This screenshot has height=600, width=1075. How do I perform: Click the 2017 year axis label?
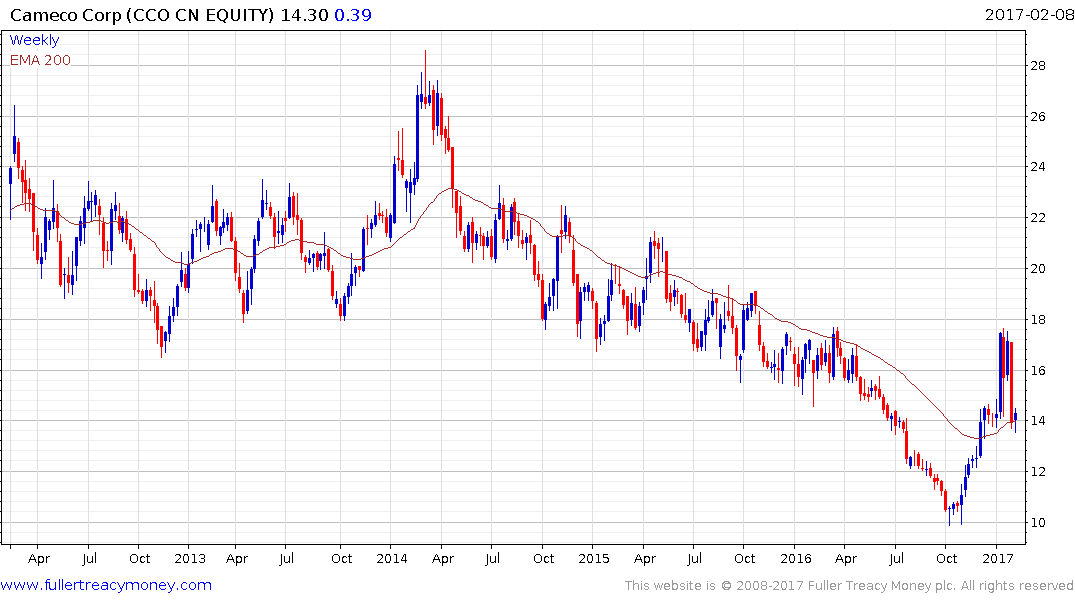tap(998, 558)
